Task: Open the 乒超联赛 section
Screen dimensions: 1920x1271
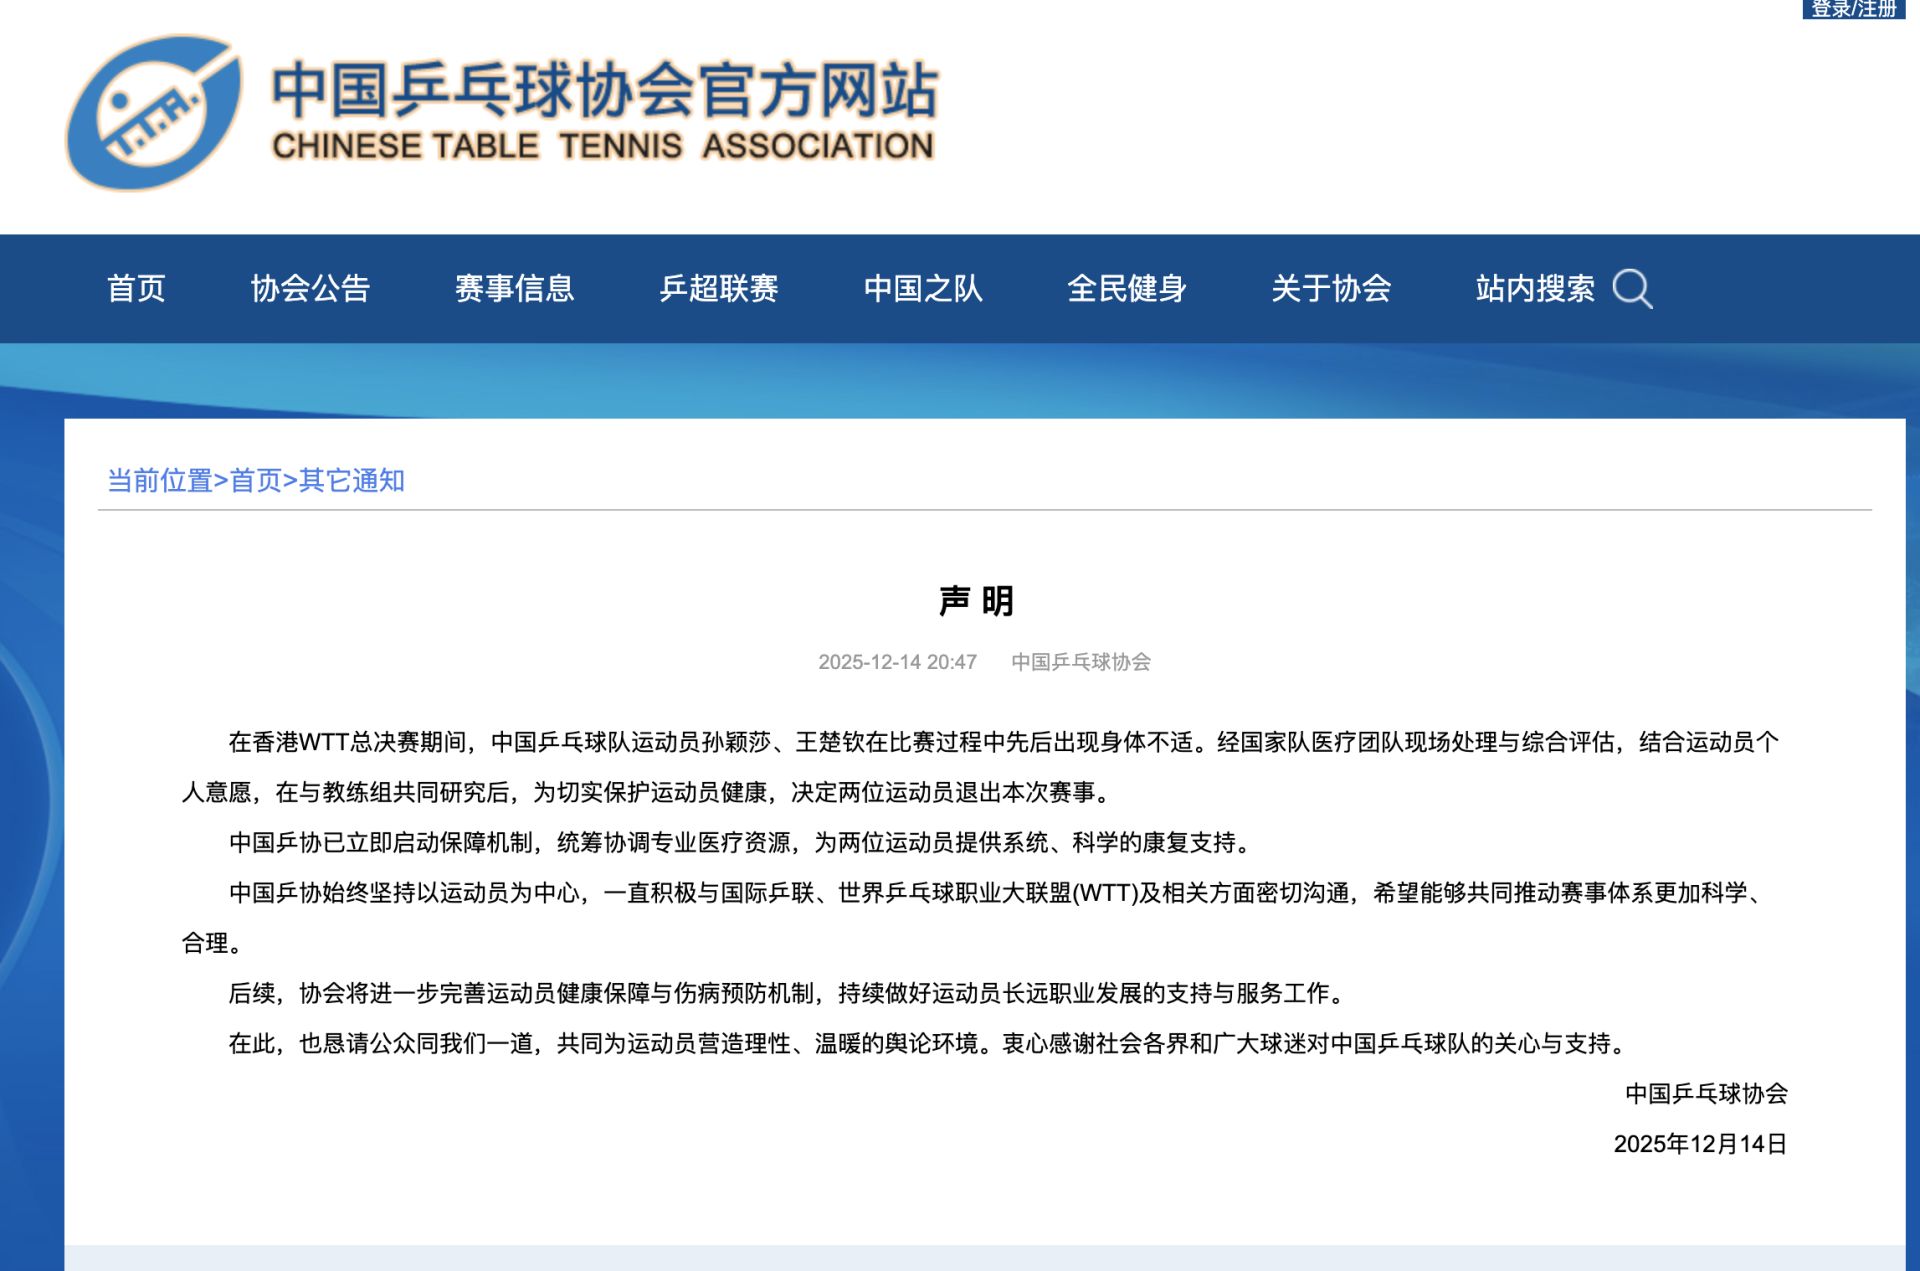Action: pos(721,289)
